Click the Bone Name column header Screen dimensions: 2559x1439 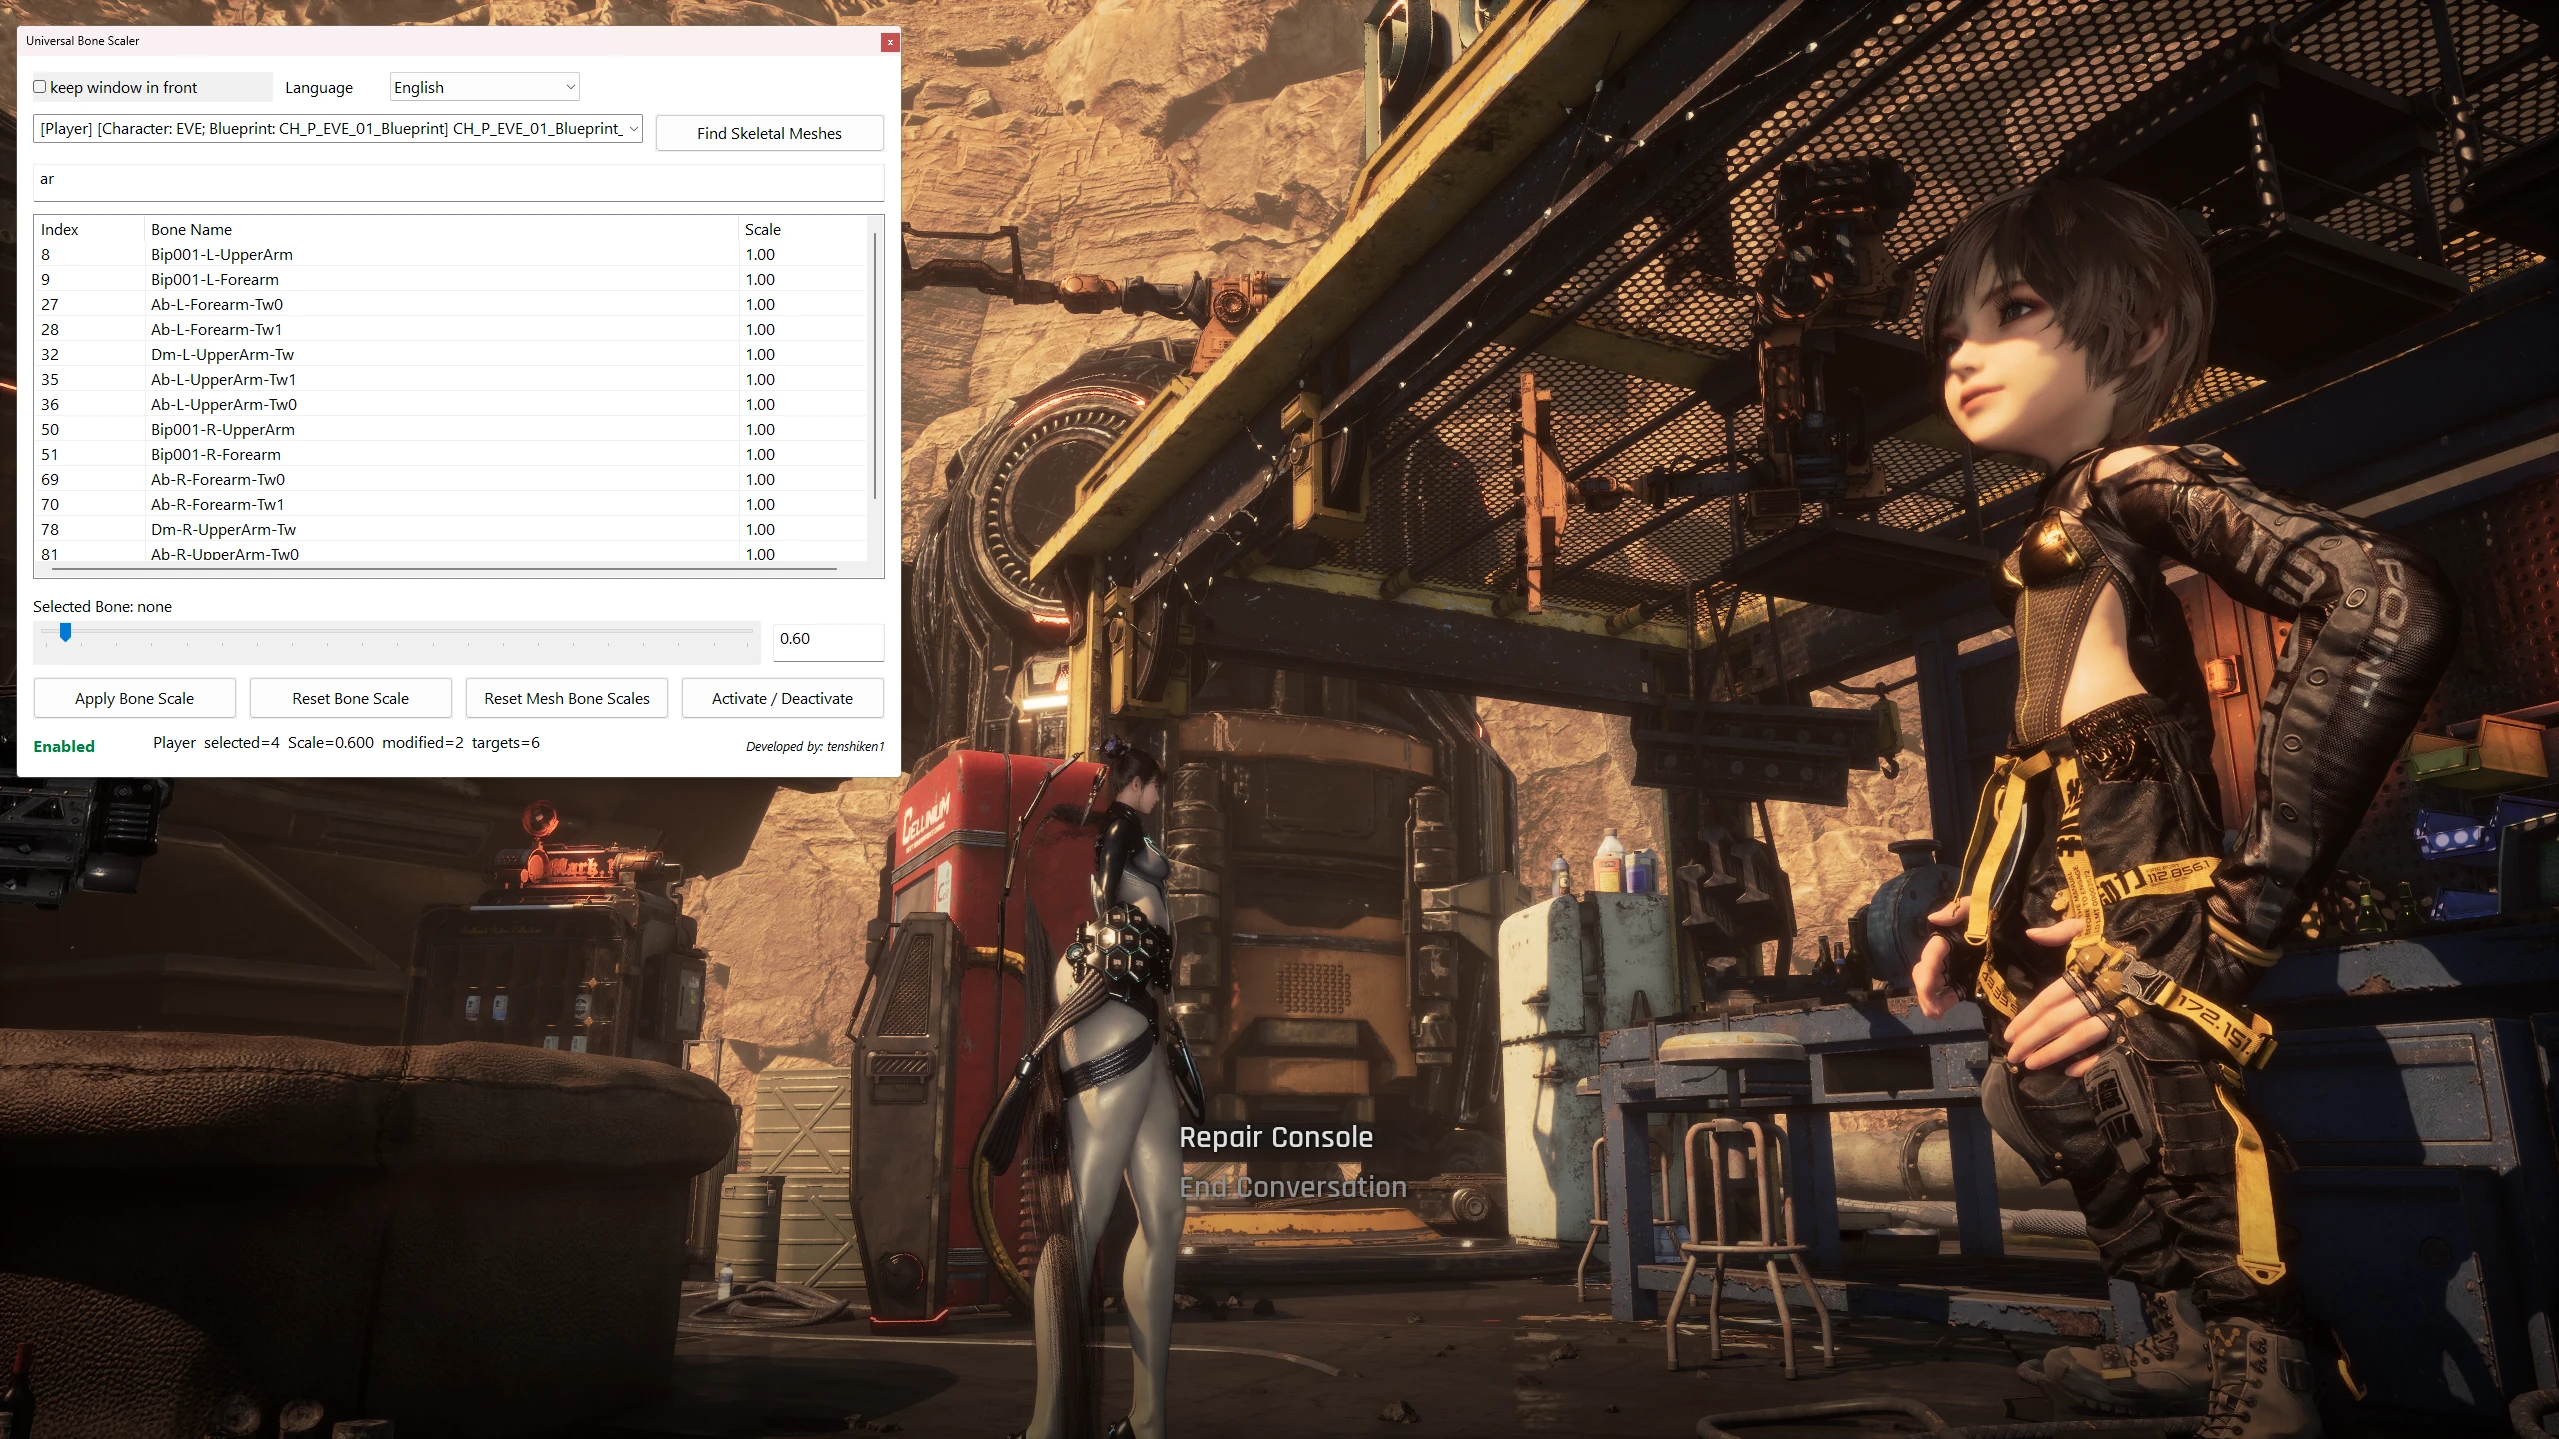click(441, 229)
